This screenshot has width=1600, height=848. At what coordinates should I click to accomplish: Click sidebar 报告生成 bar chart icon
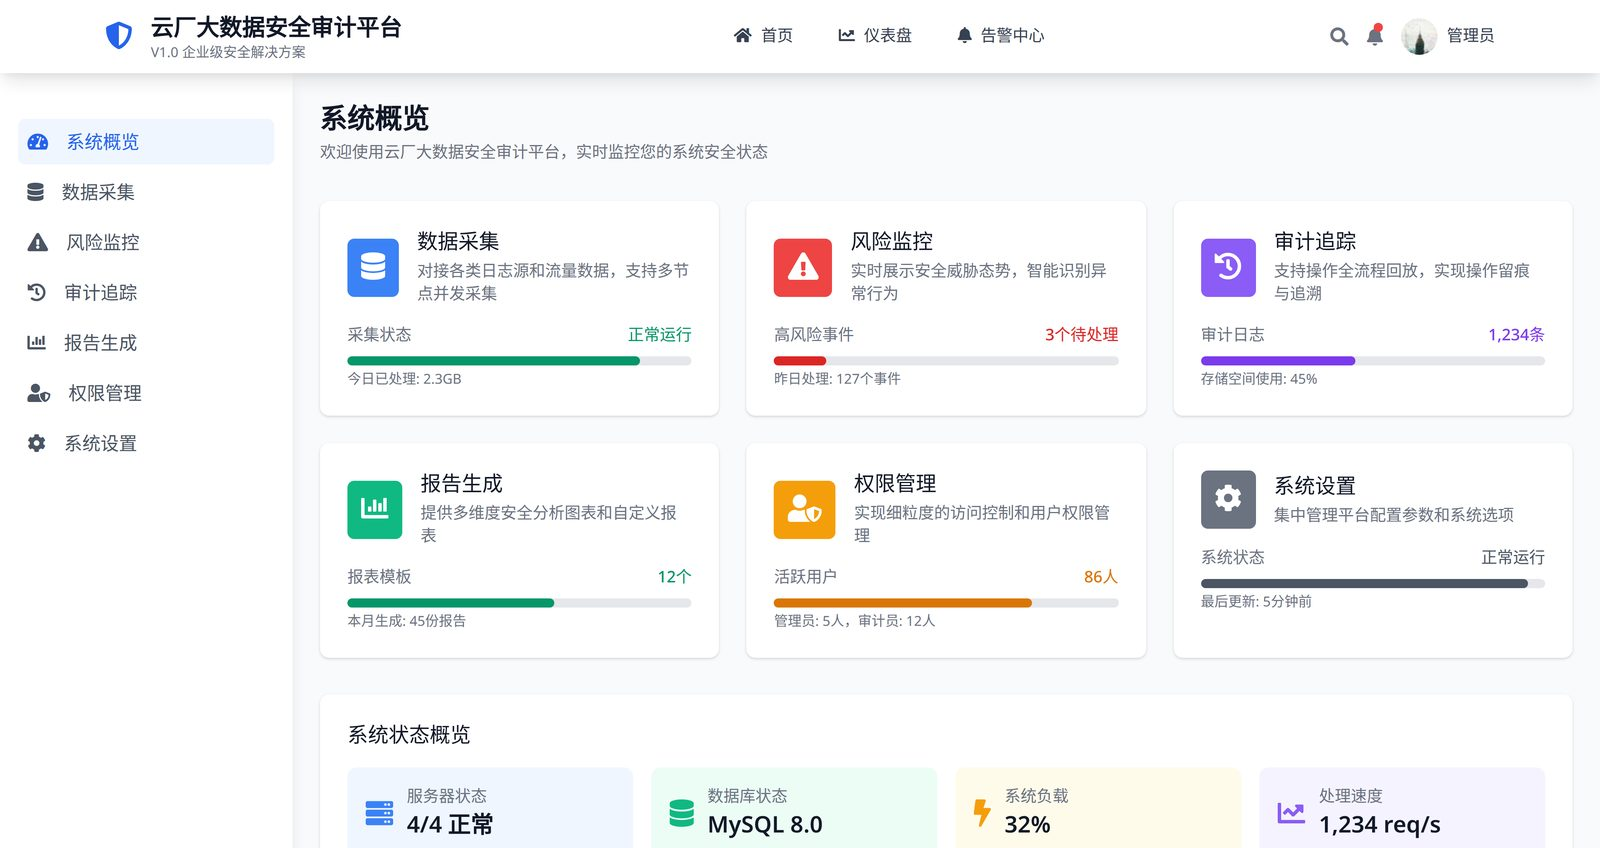[36, 342]
